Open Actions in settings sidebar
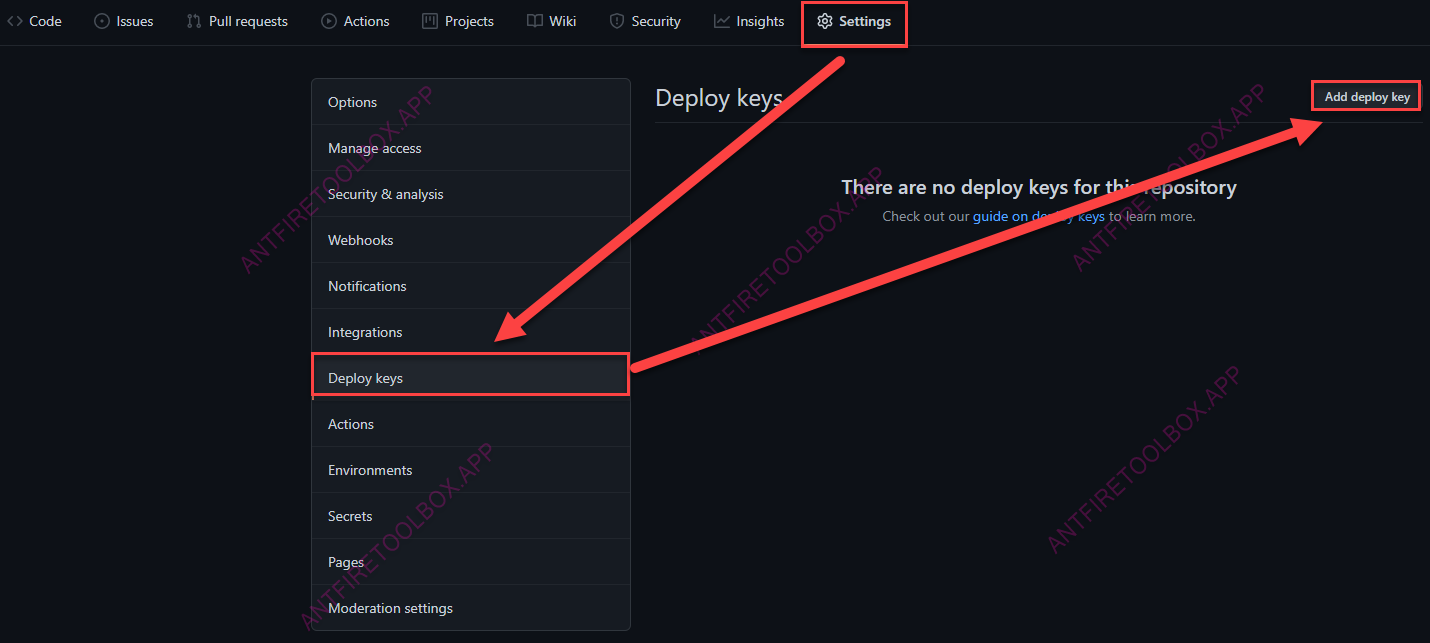Viewport: 1430px width, 643px height. [x=471, y=424]
